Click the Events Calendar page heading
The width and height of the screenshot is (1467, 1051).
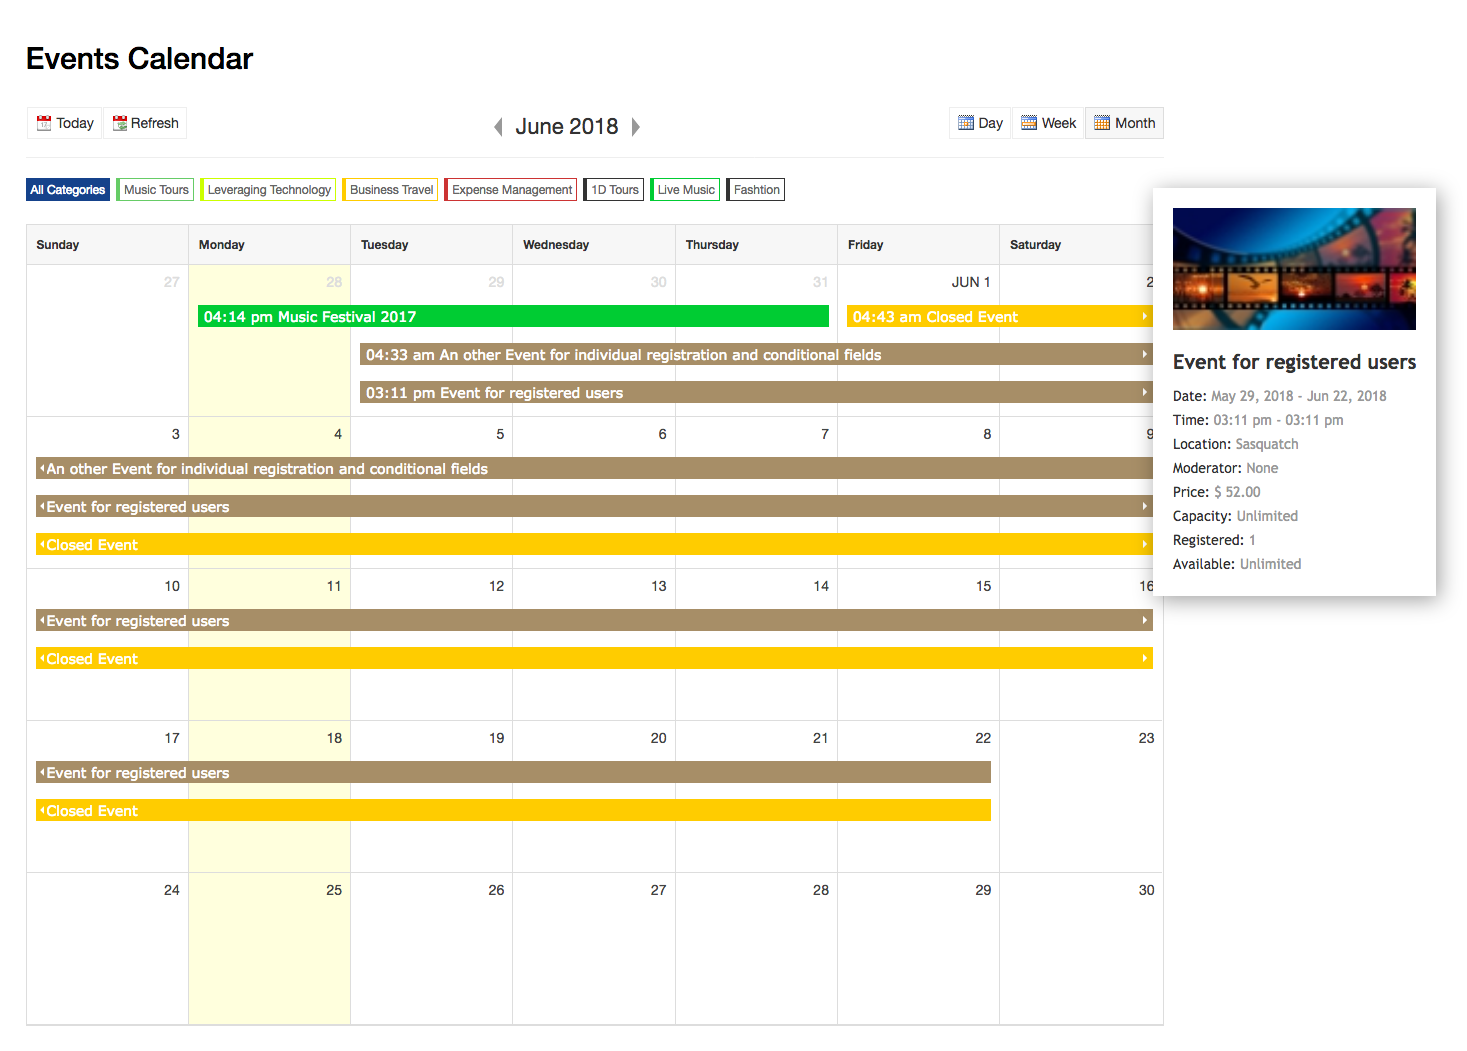[140, 59]
